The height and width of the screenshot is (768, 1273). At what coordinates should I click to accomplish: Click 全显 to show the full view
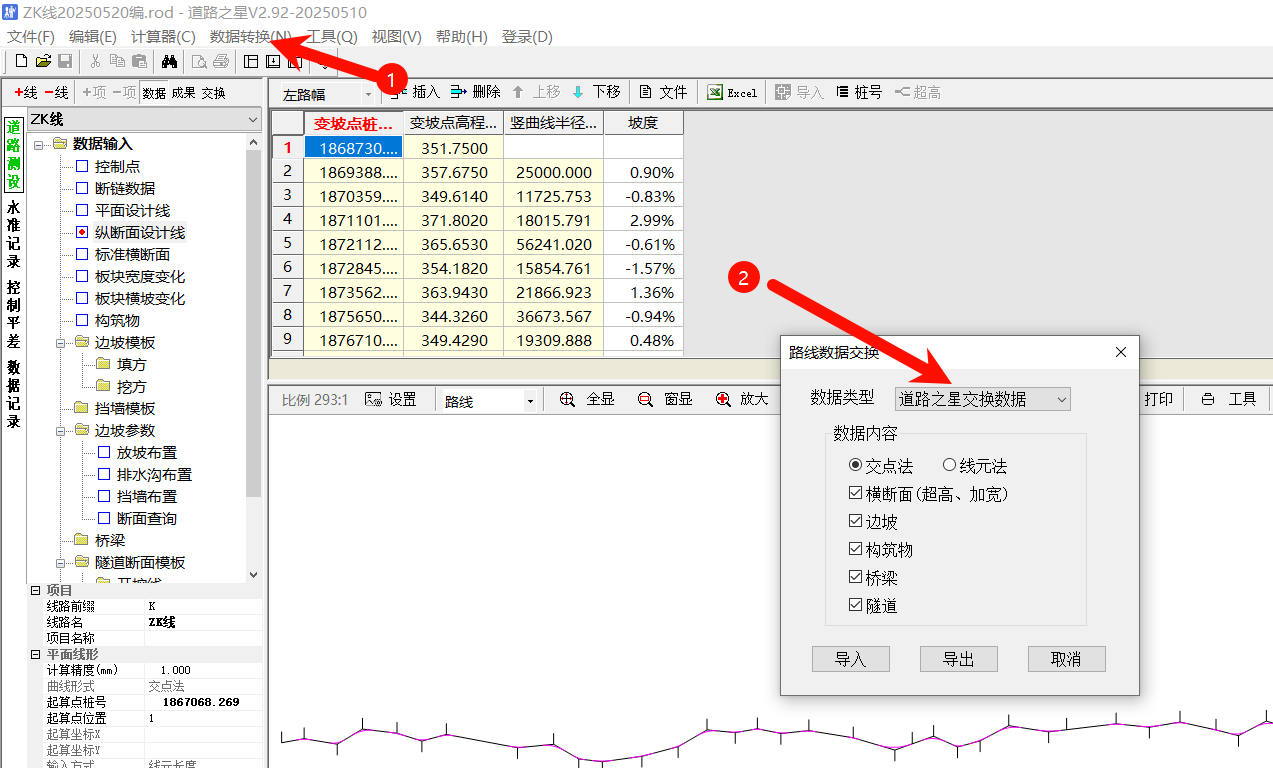[588, 400]
